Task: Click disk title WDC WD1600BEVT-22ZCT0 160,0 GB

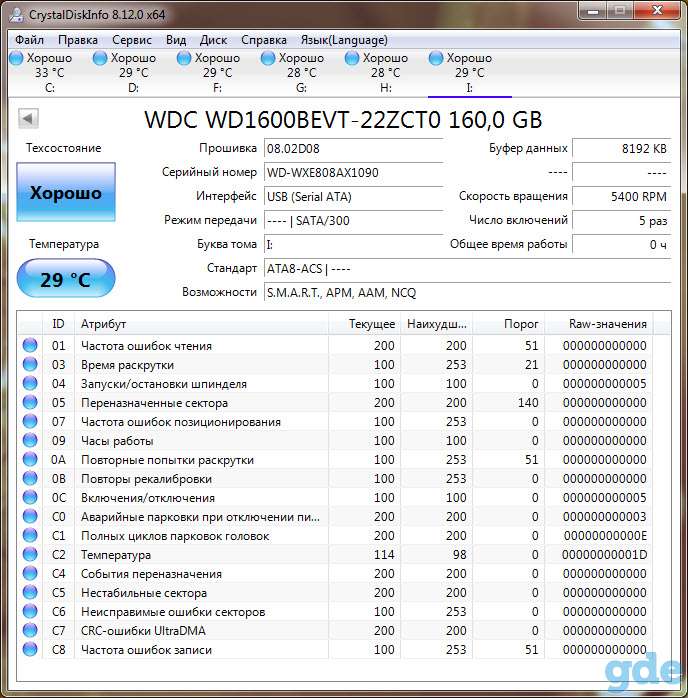Action: click(x=343, y=119)
